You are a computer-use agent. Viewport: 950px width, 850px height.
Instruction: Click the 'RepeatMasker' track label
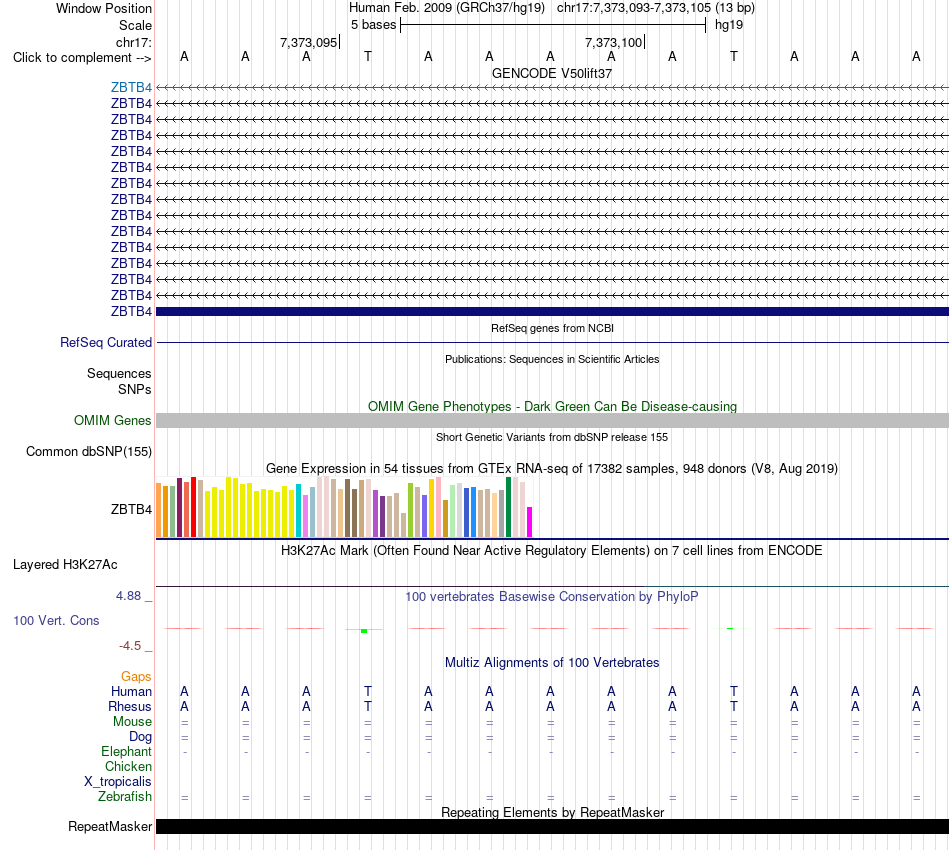110,827
